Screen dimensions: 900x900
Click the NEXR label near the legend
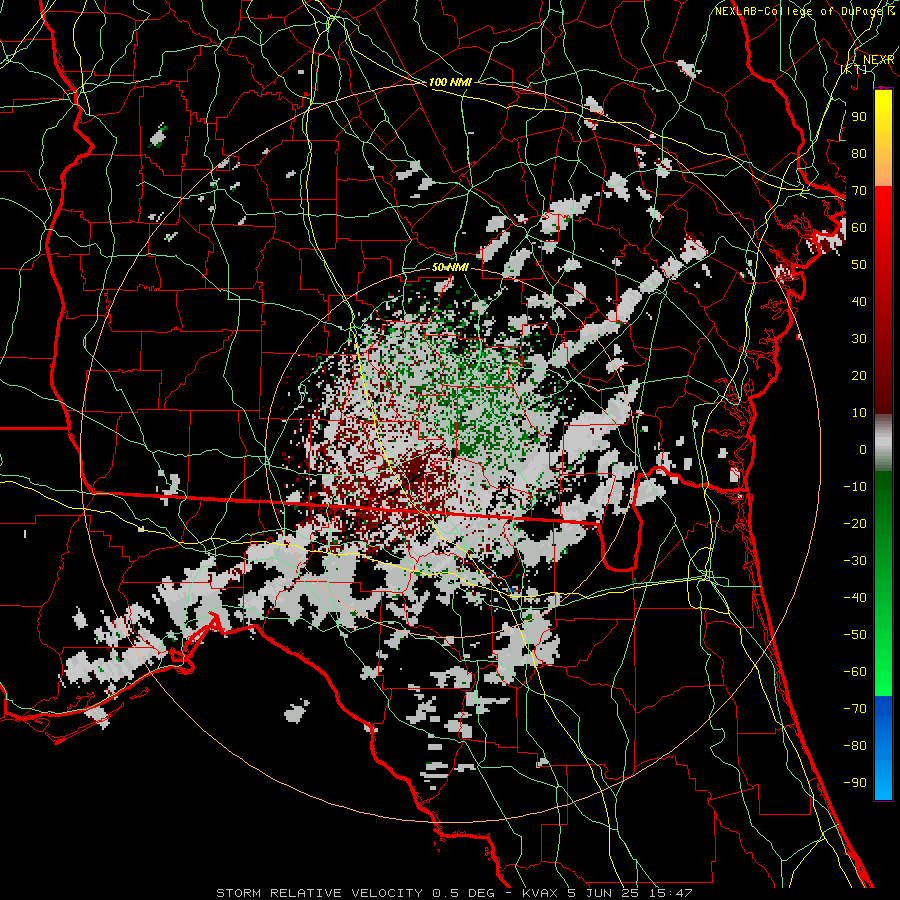(x=878, y=60)
